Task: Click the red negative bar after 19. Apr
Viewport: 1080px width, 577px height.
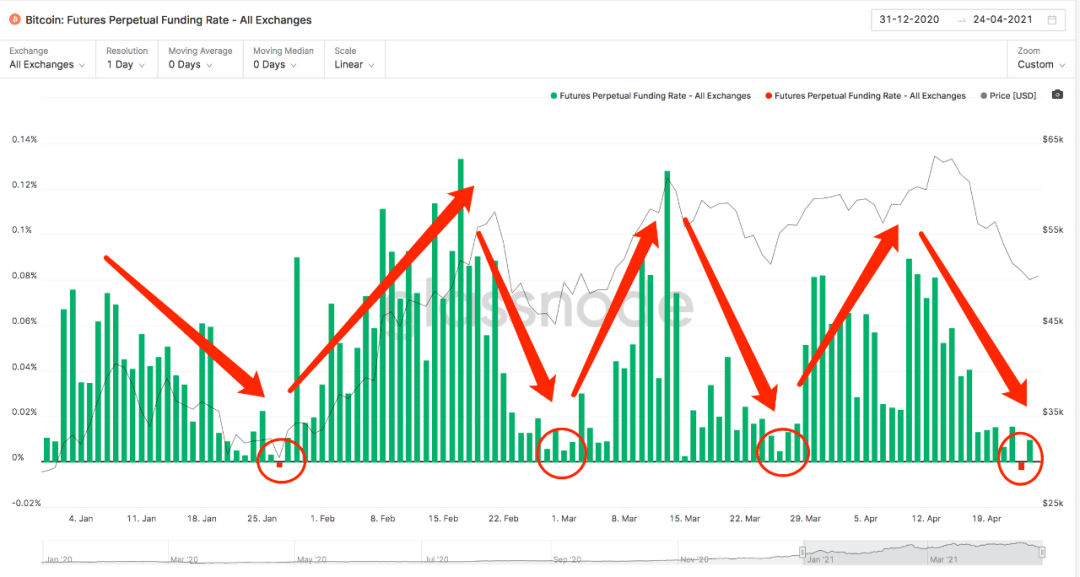Action: (1021, 466)
